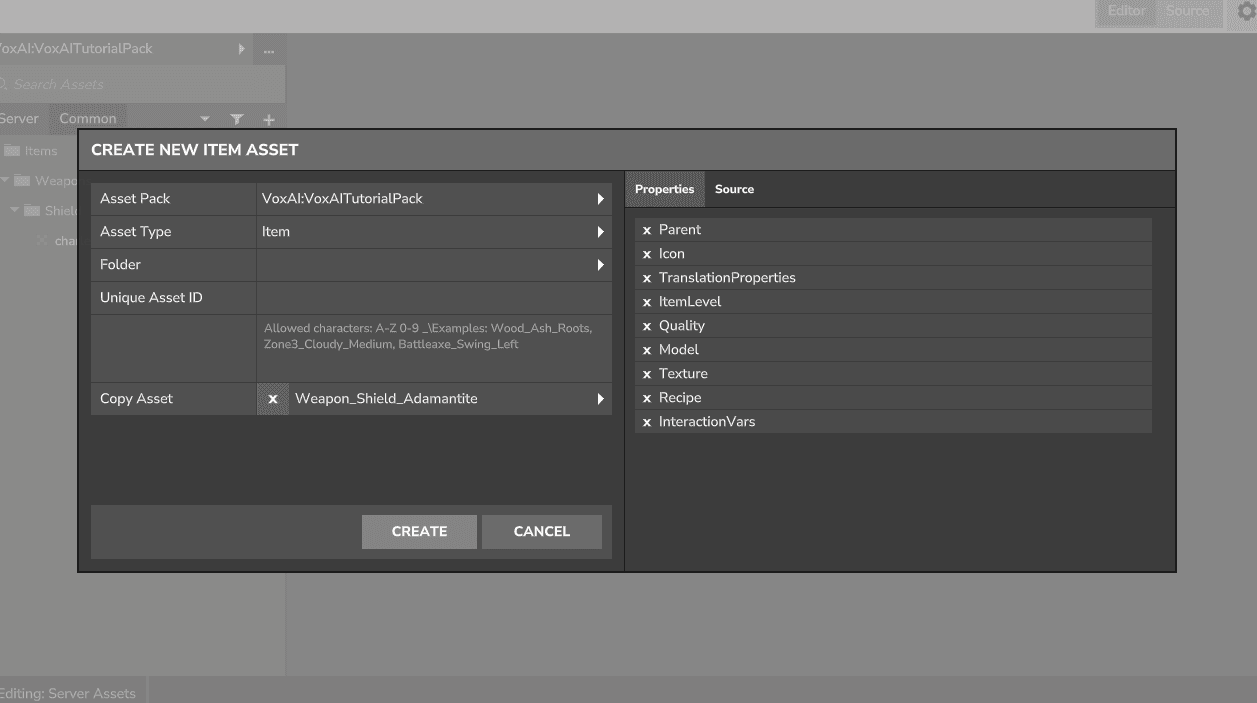Open the Copy Asset picker arrow next to Weapon_Shield_Adamantite
The height and width of the screenshot is (703, 1257).
(600, 398)
